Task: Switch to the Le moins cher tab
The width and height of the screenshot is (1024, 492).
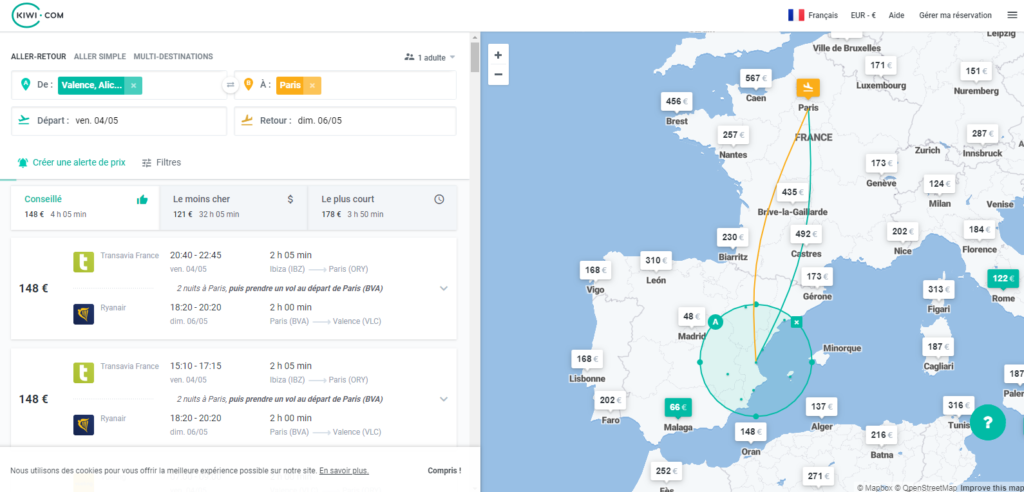Action: [233, 207]
